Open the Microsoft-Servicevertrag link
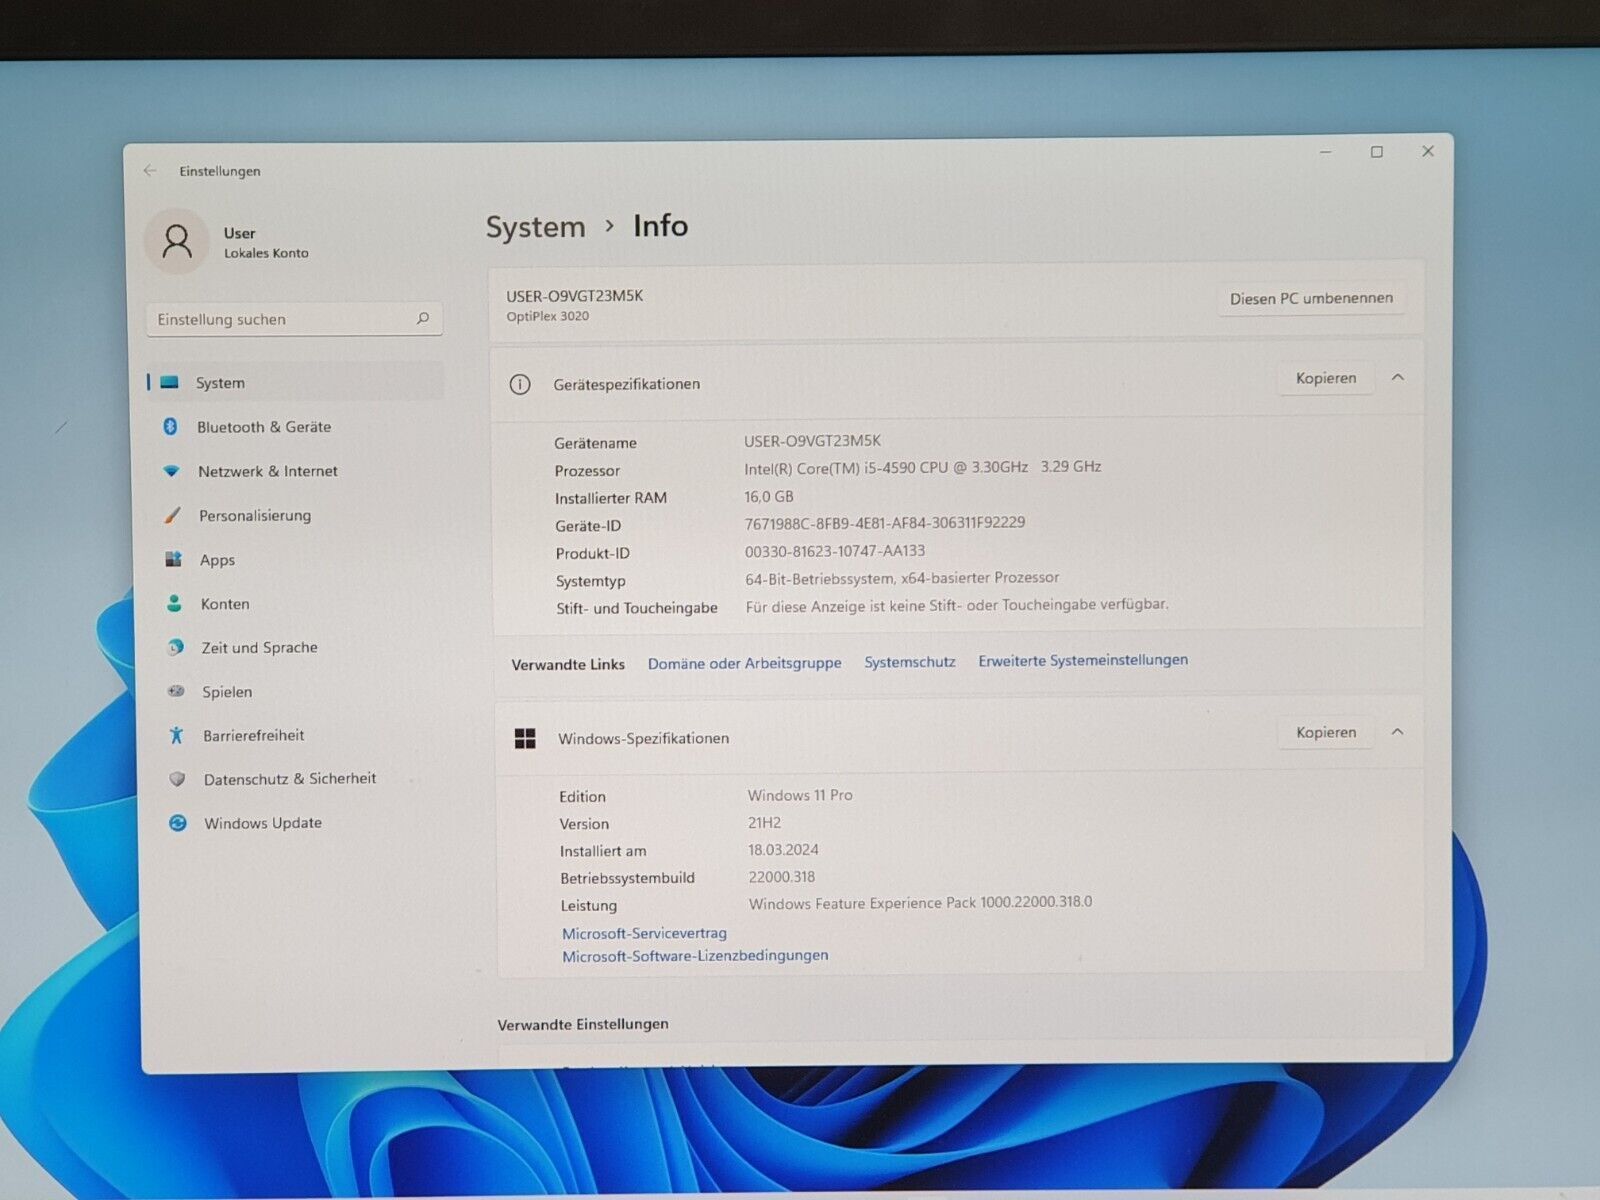The image size is (1600, 1200). [x=644, y=933]
